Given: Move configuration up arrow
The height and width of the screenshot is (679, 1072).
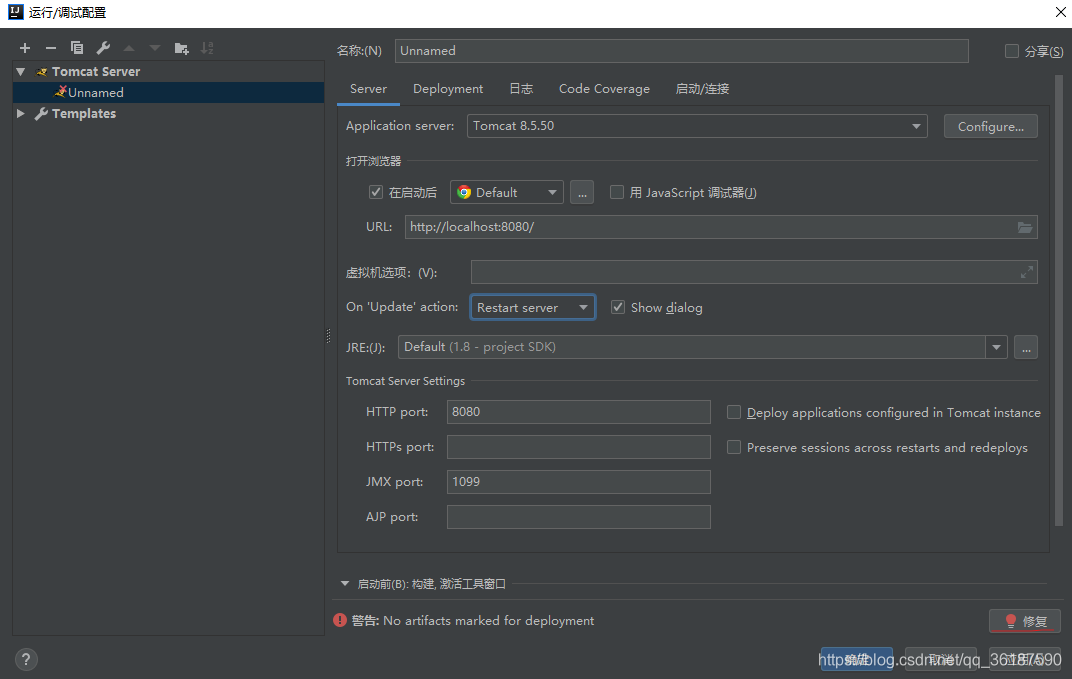Looking at the screenshot, I should click(129, 48).
